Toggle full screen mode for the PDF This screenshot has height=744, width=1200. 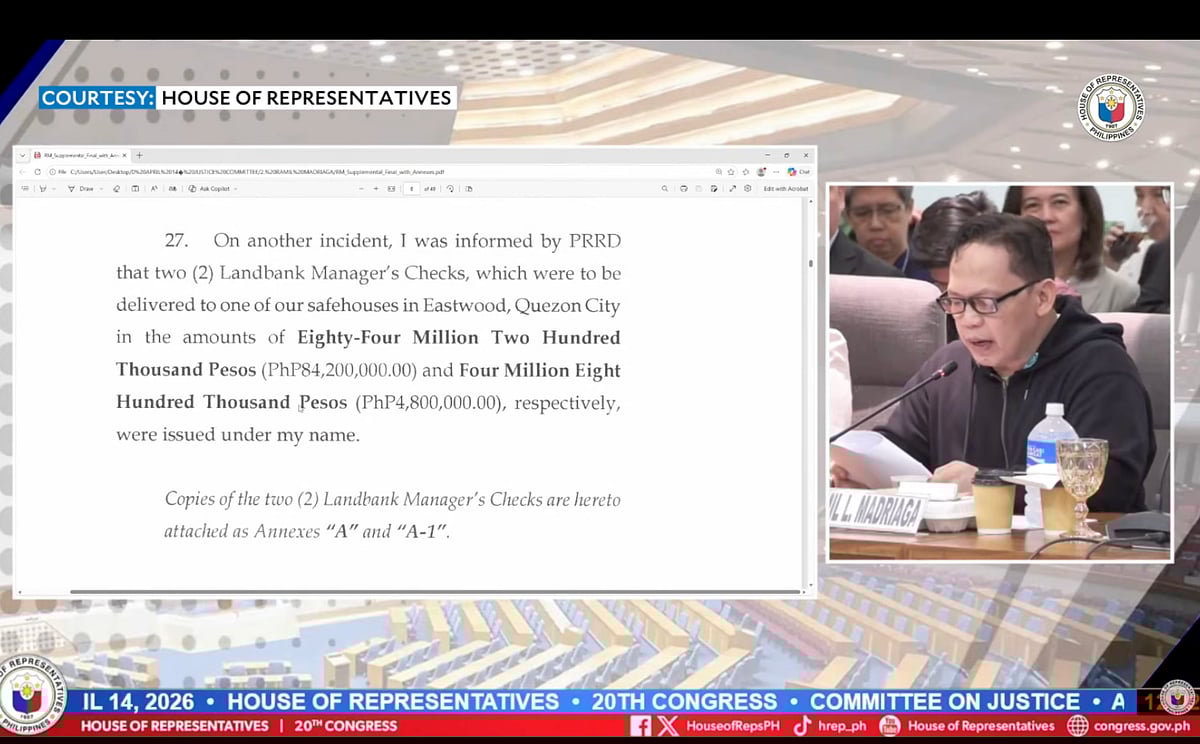click(x=732, y=188)
